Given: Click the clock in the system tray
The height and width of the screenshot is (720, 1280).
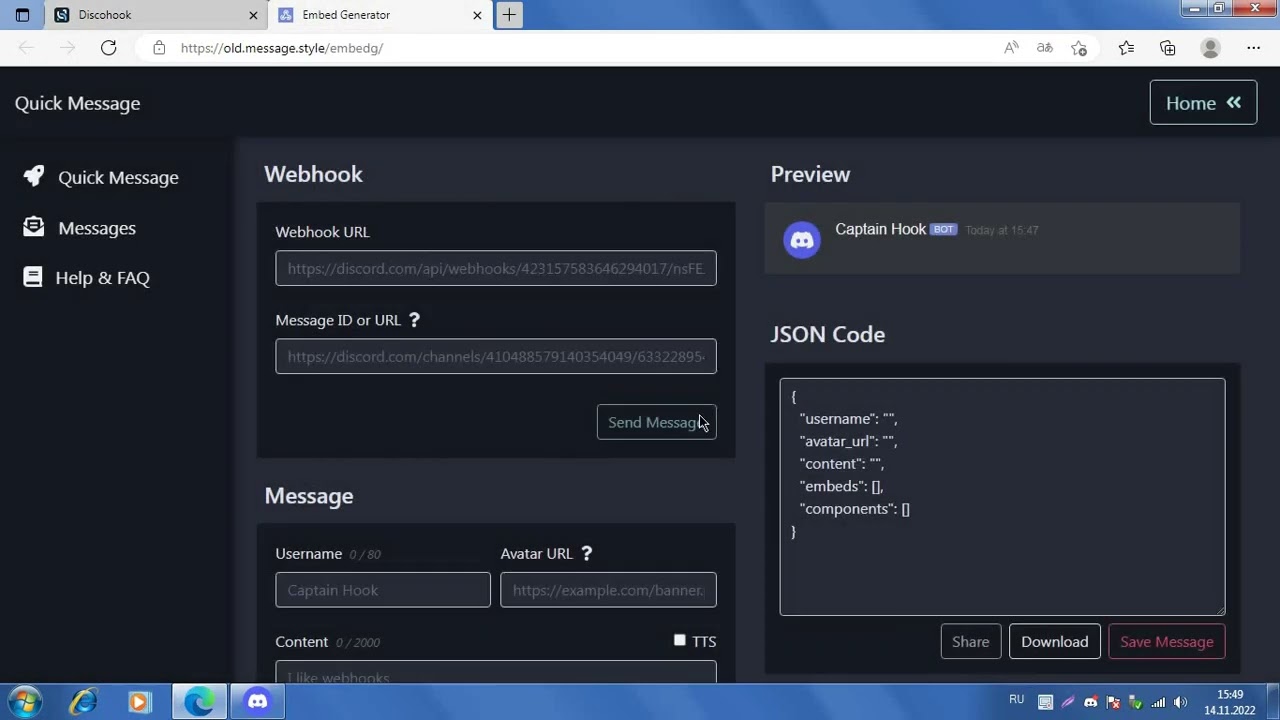Looking at the screenshot, I should point(1230,702).
